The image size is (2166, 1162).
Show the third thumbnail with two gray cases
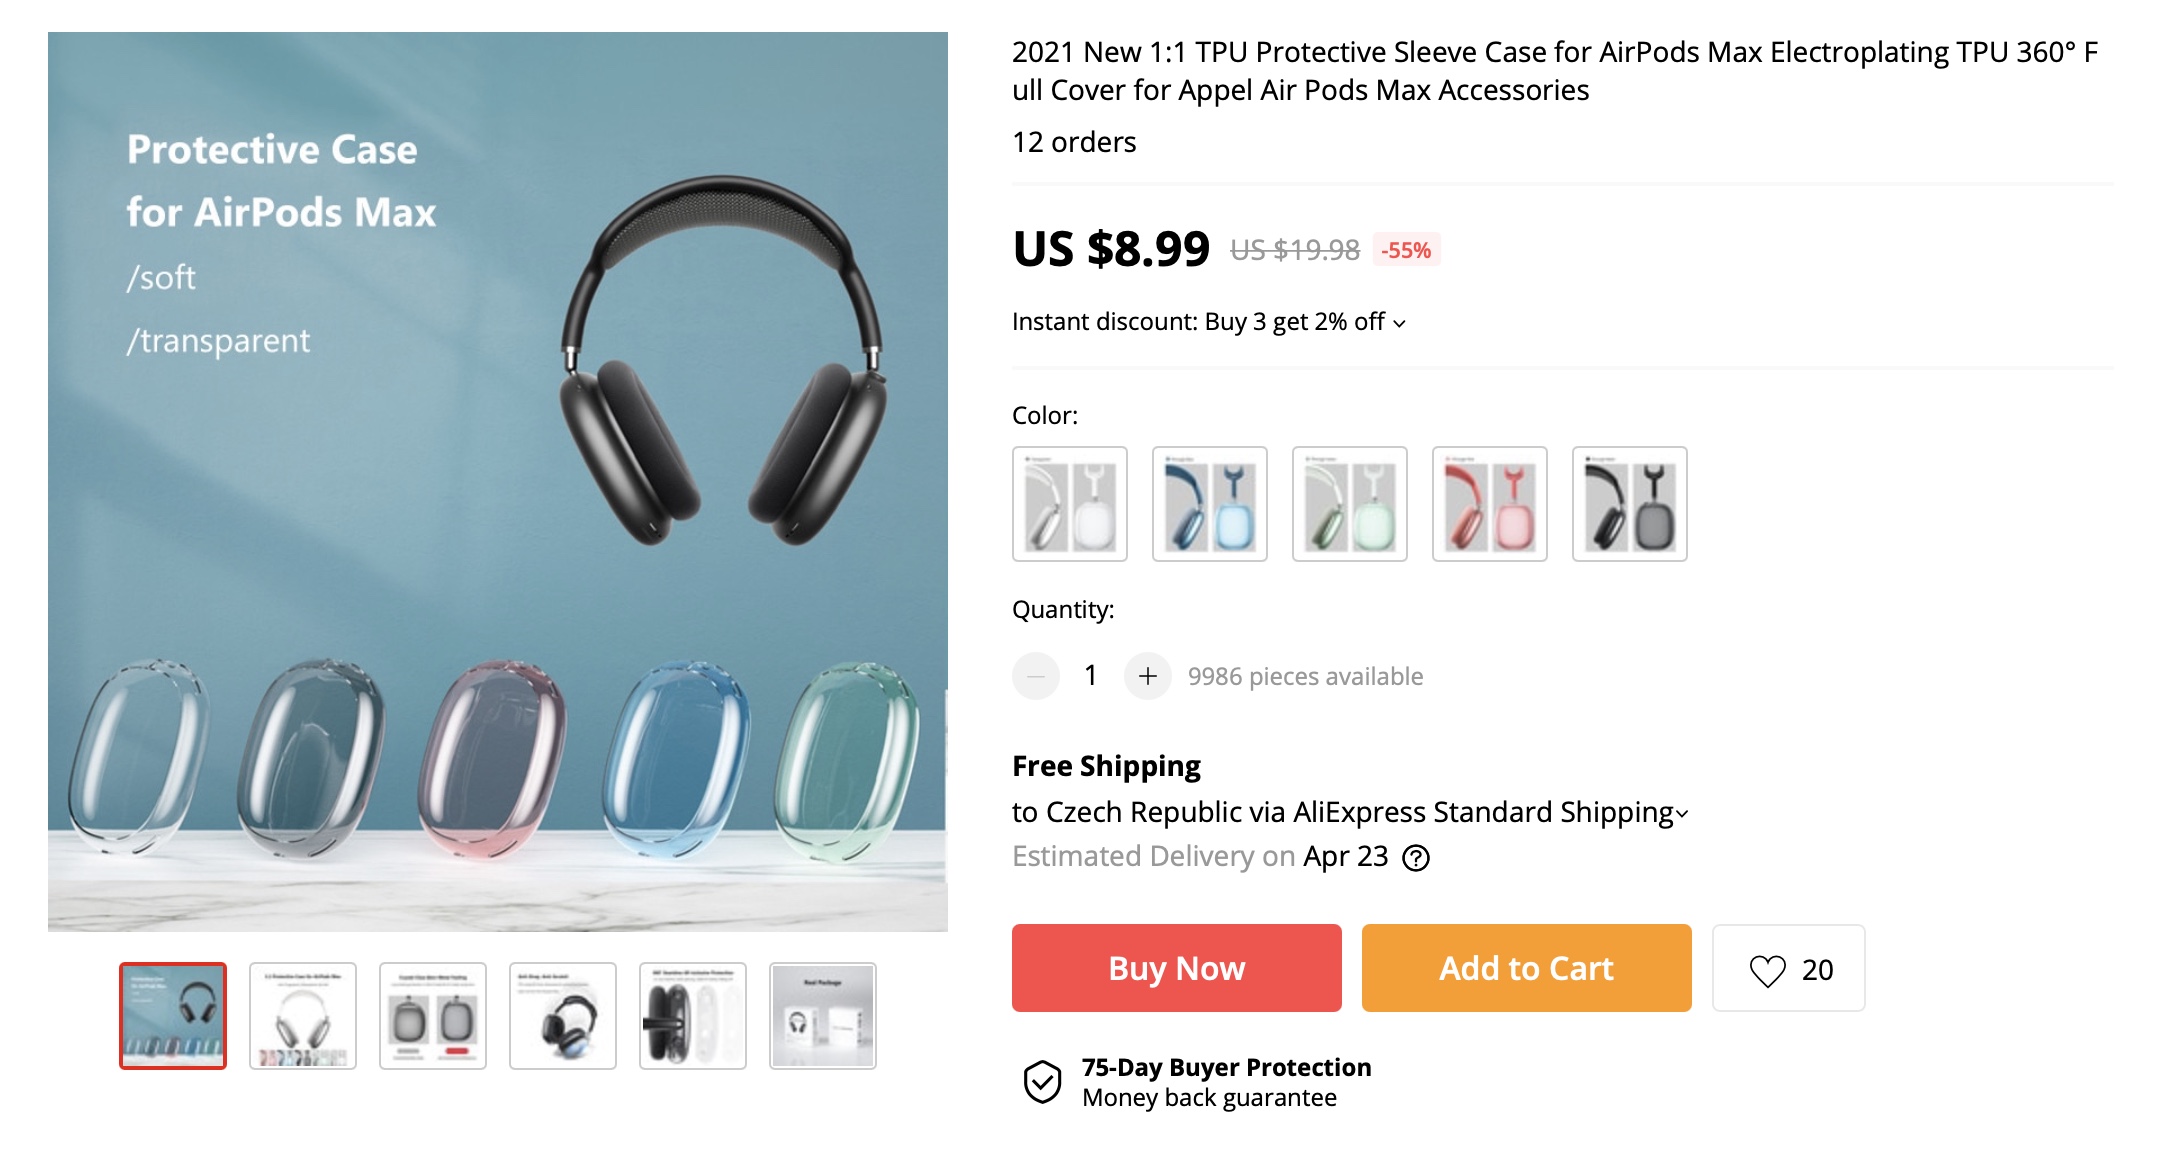click(433, 1016)
